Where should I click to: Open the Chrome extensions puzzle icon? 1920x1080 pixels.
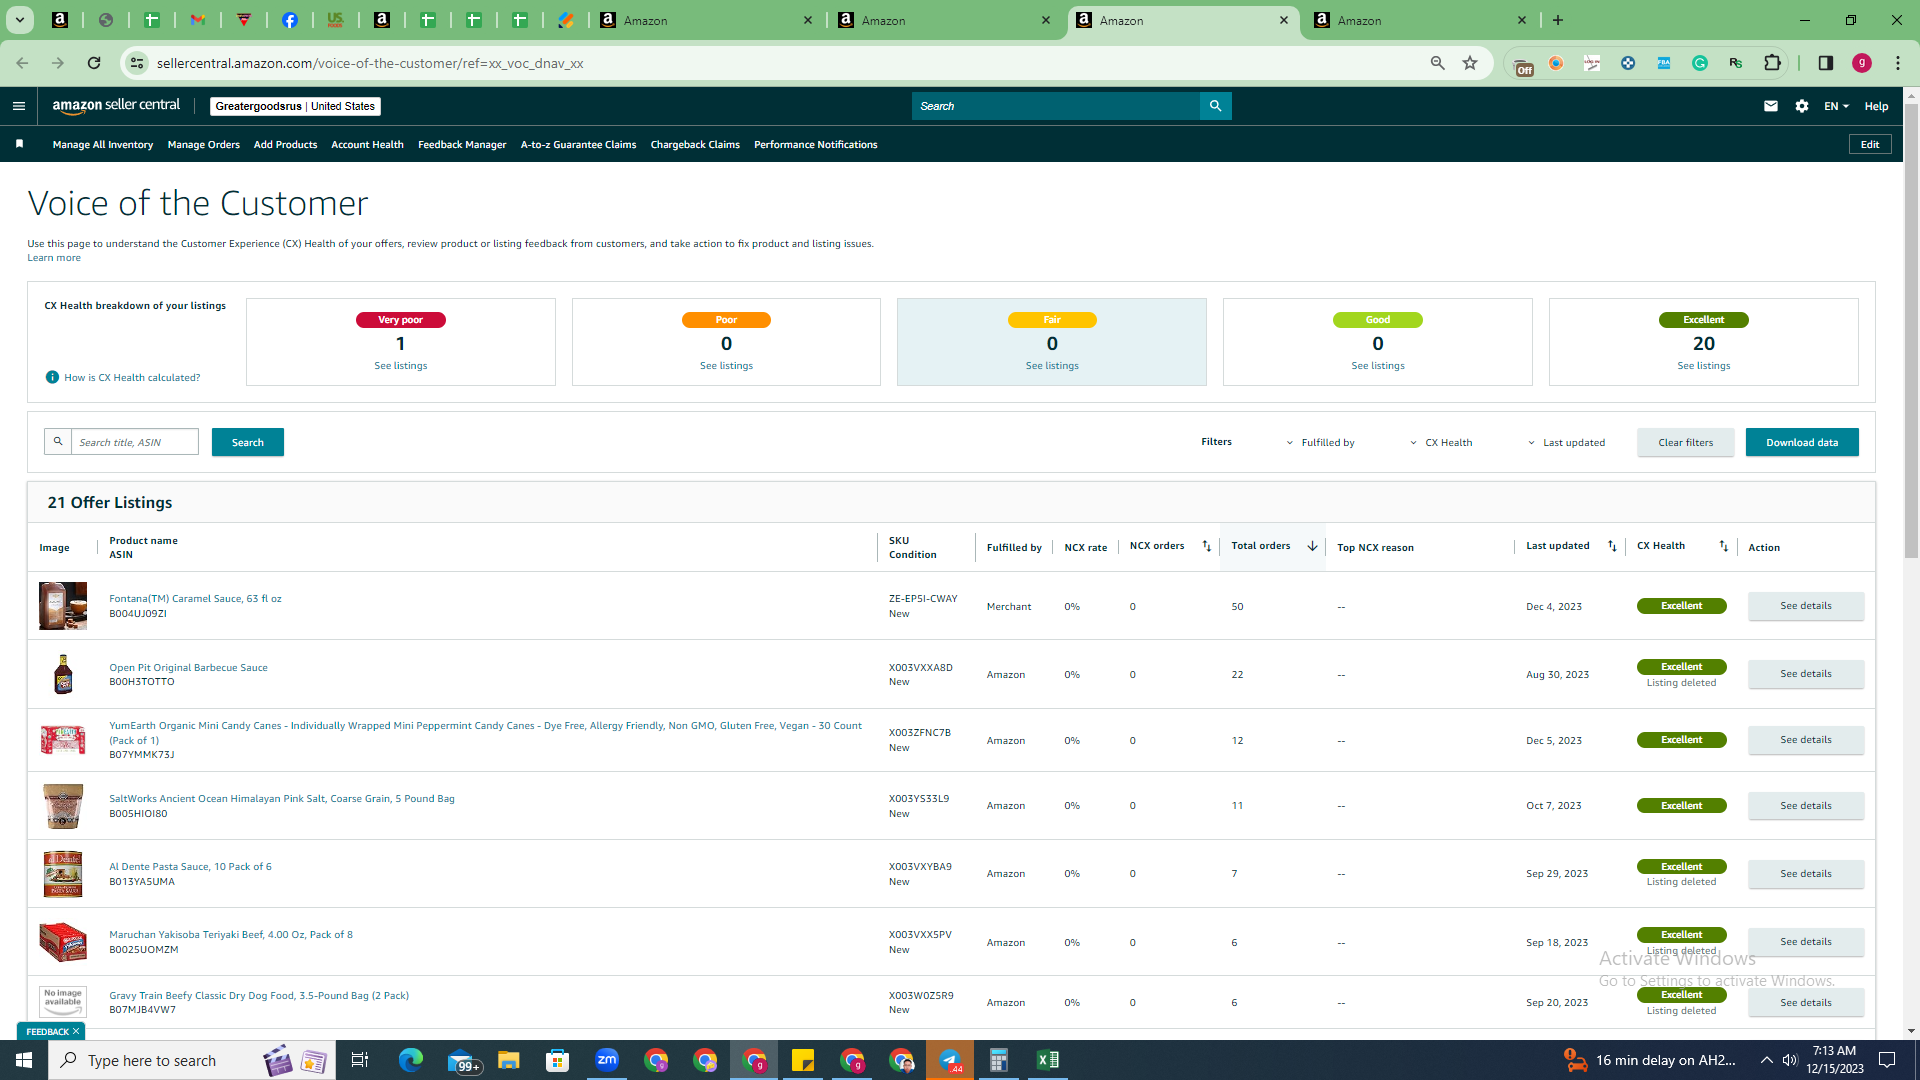[1772, 63]
